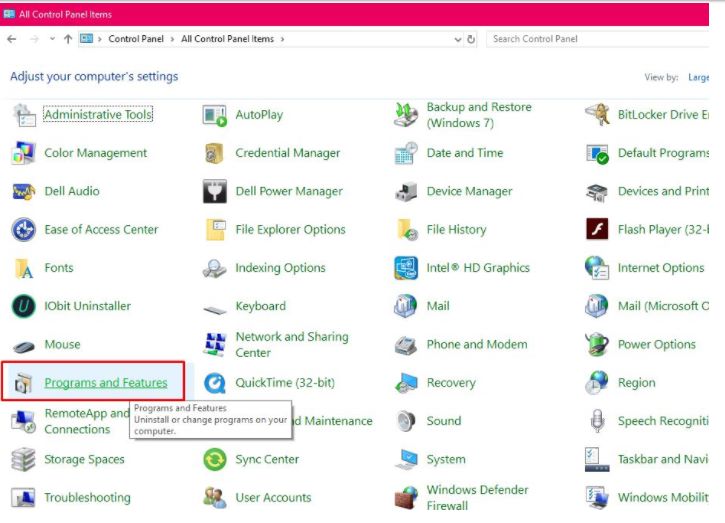Open the Network and Sharing Center link

292,345
